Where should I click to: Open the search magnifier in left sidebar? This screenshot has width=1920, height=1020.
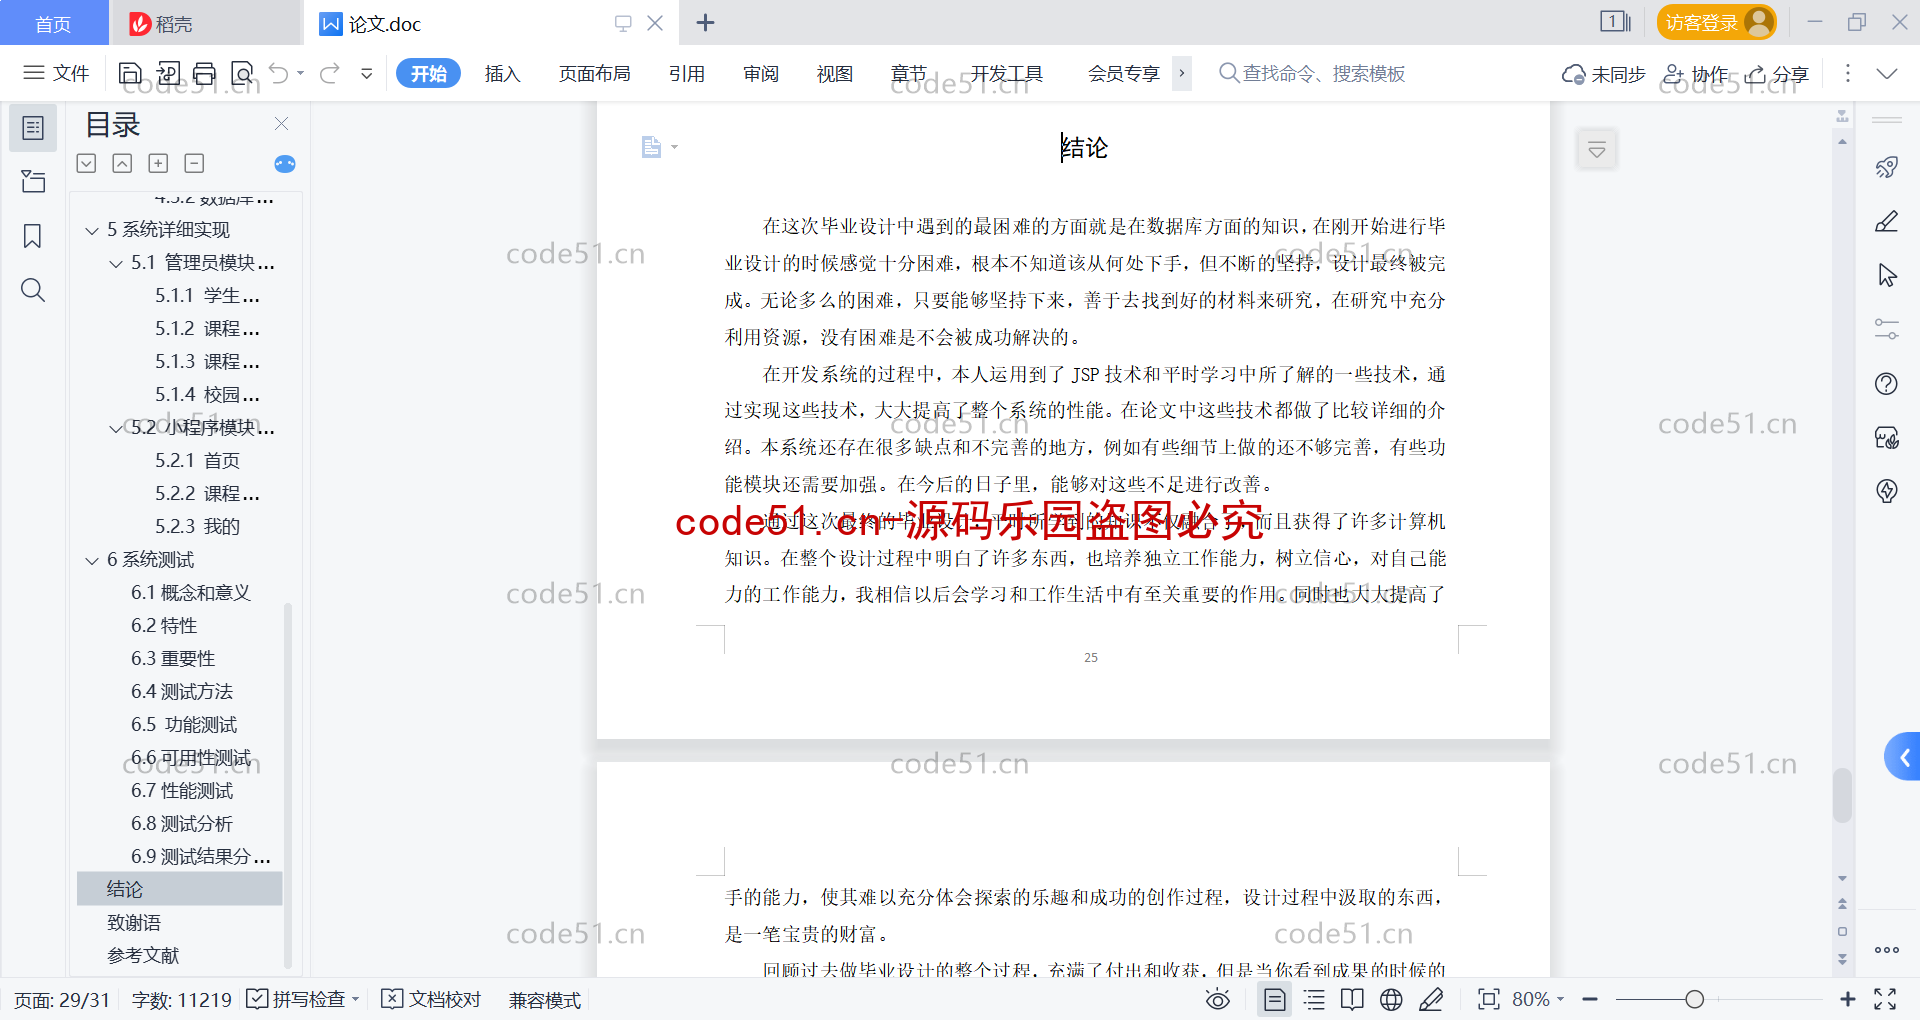[x=33, y=290]
